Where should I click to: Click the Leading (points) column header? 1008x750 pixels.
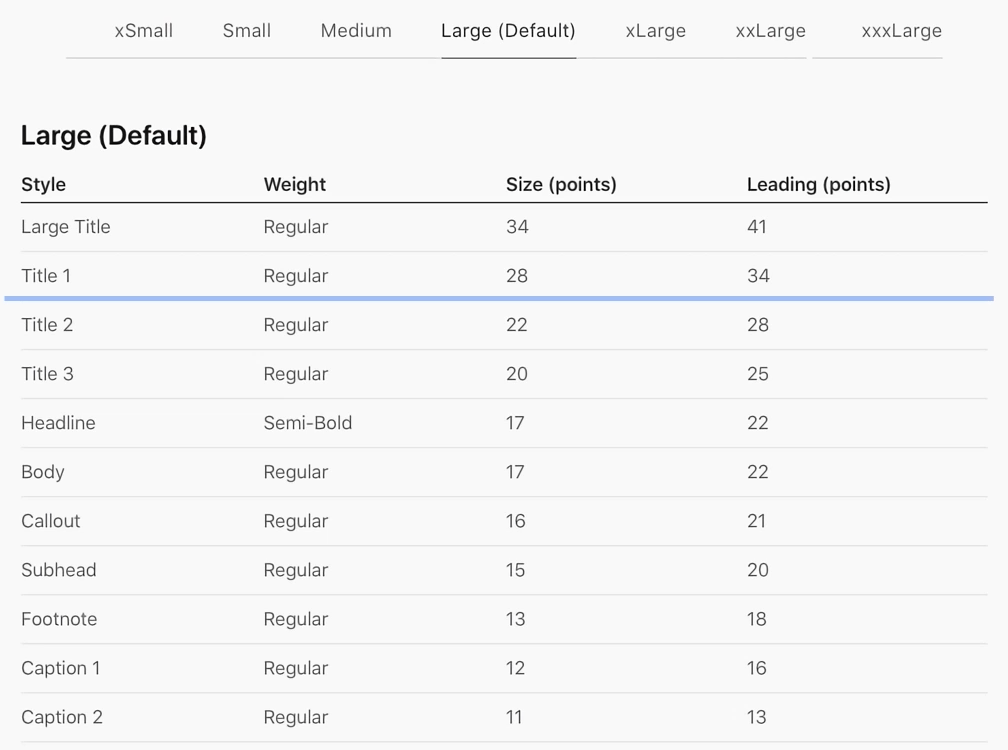pos(818,185)
